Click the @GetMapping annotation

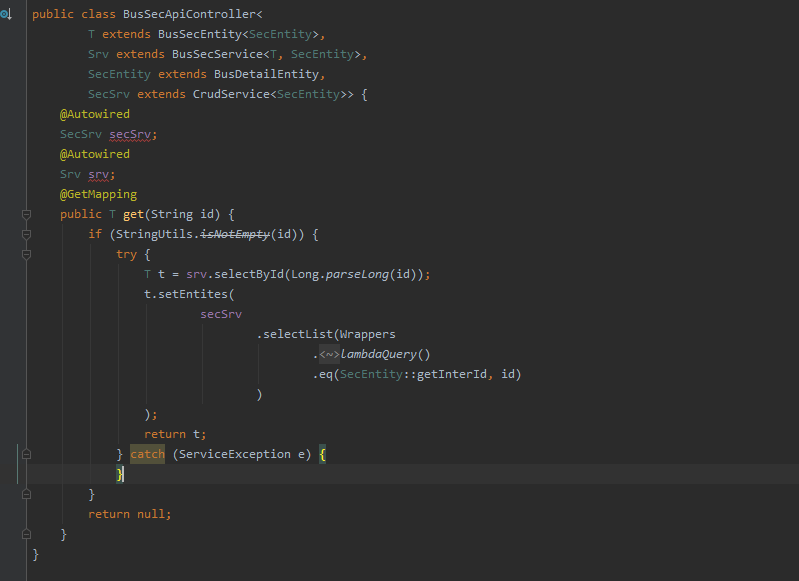coord(98,194)
